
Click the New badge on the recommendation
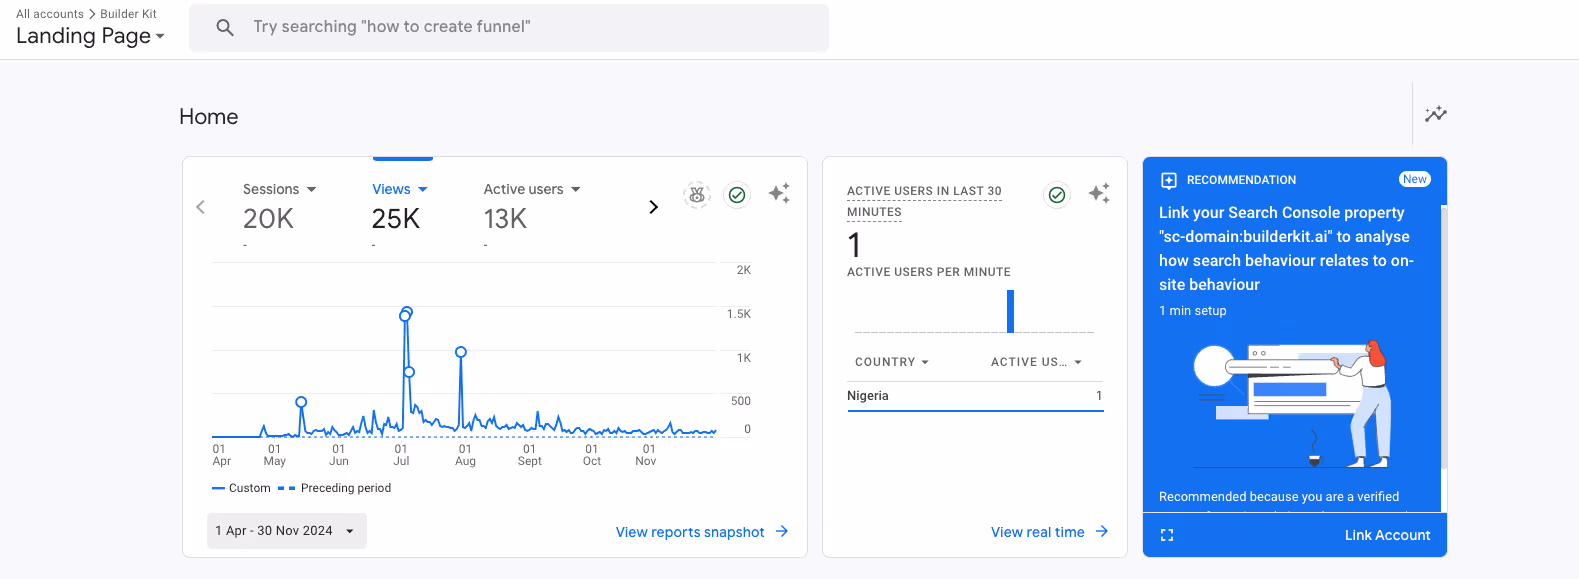point(1415,179)
